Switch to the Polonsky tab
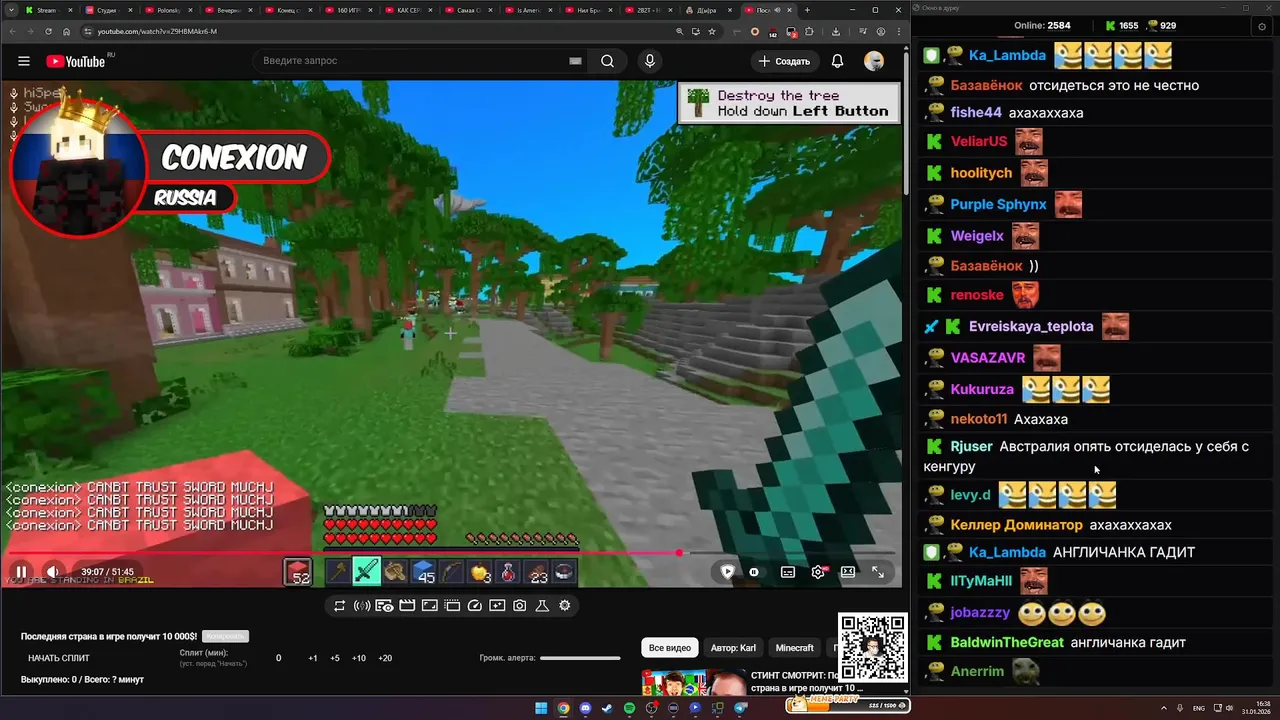This screenshot has height=720, width=1280. click(x=167, y=10)
